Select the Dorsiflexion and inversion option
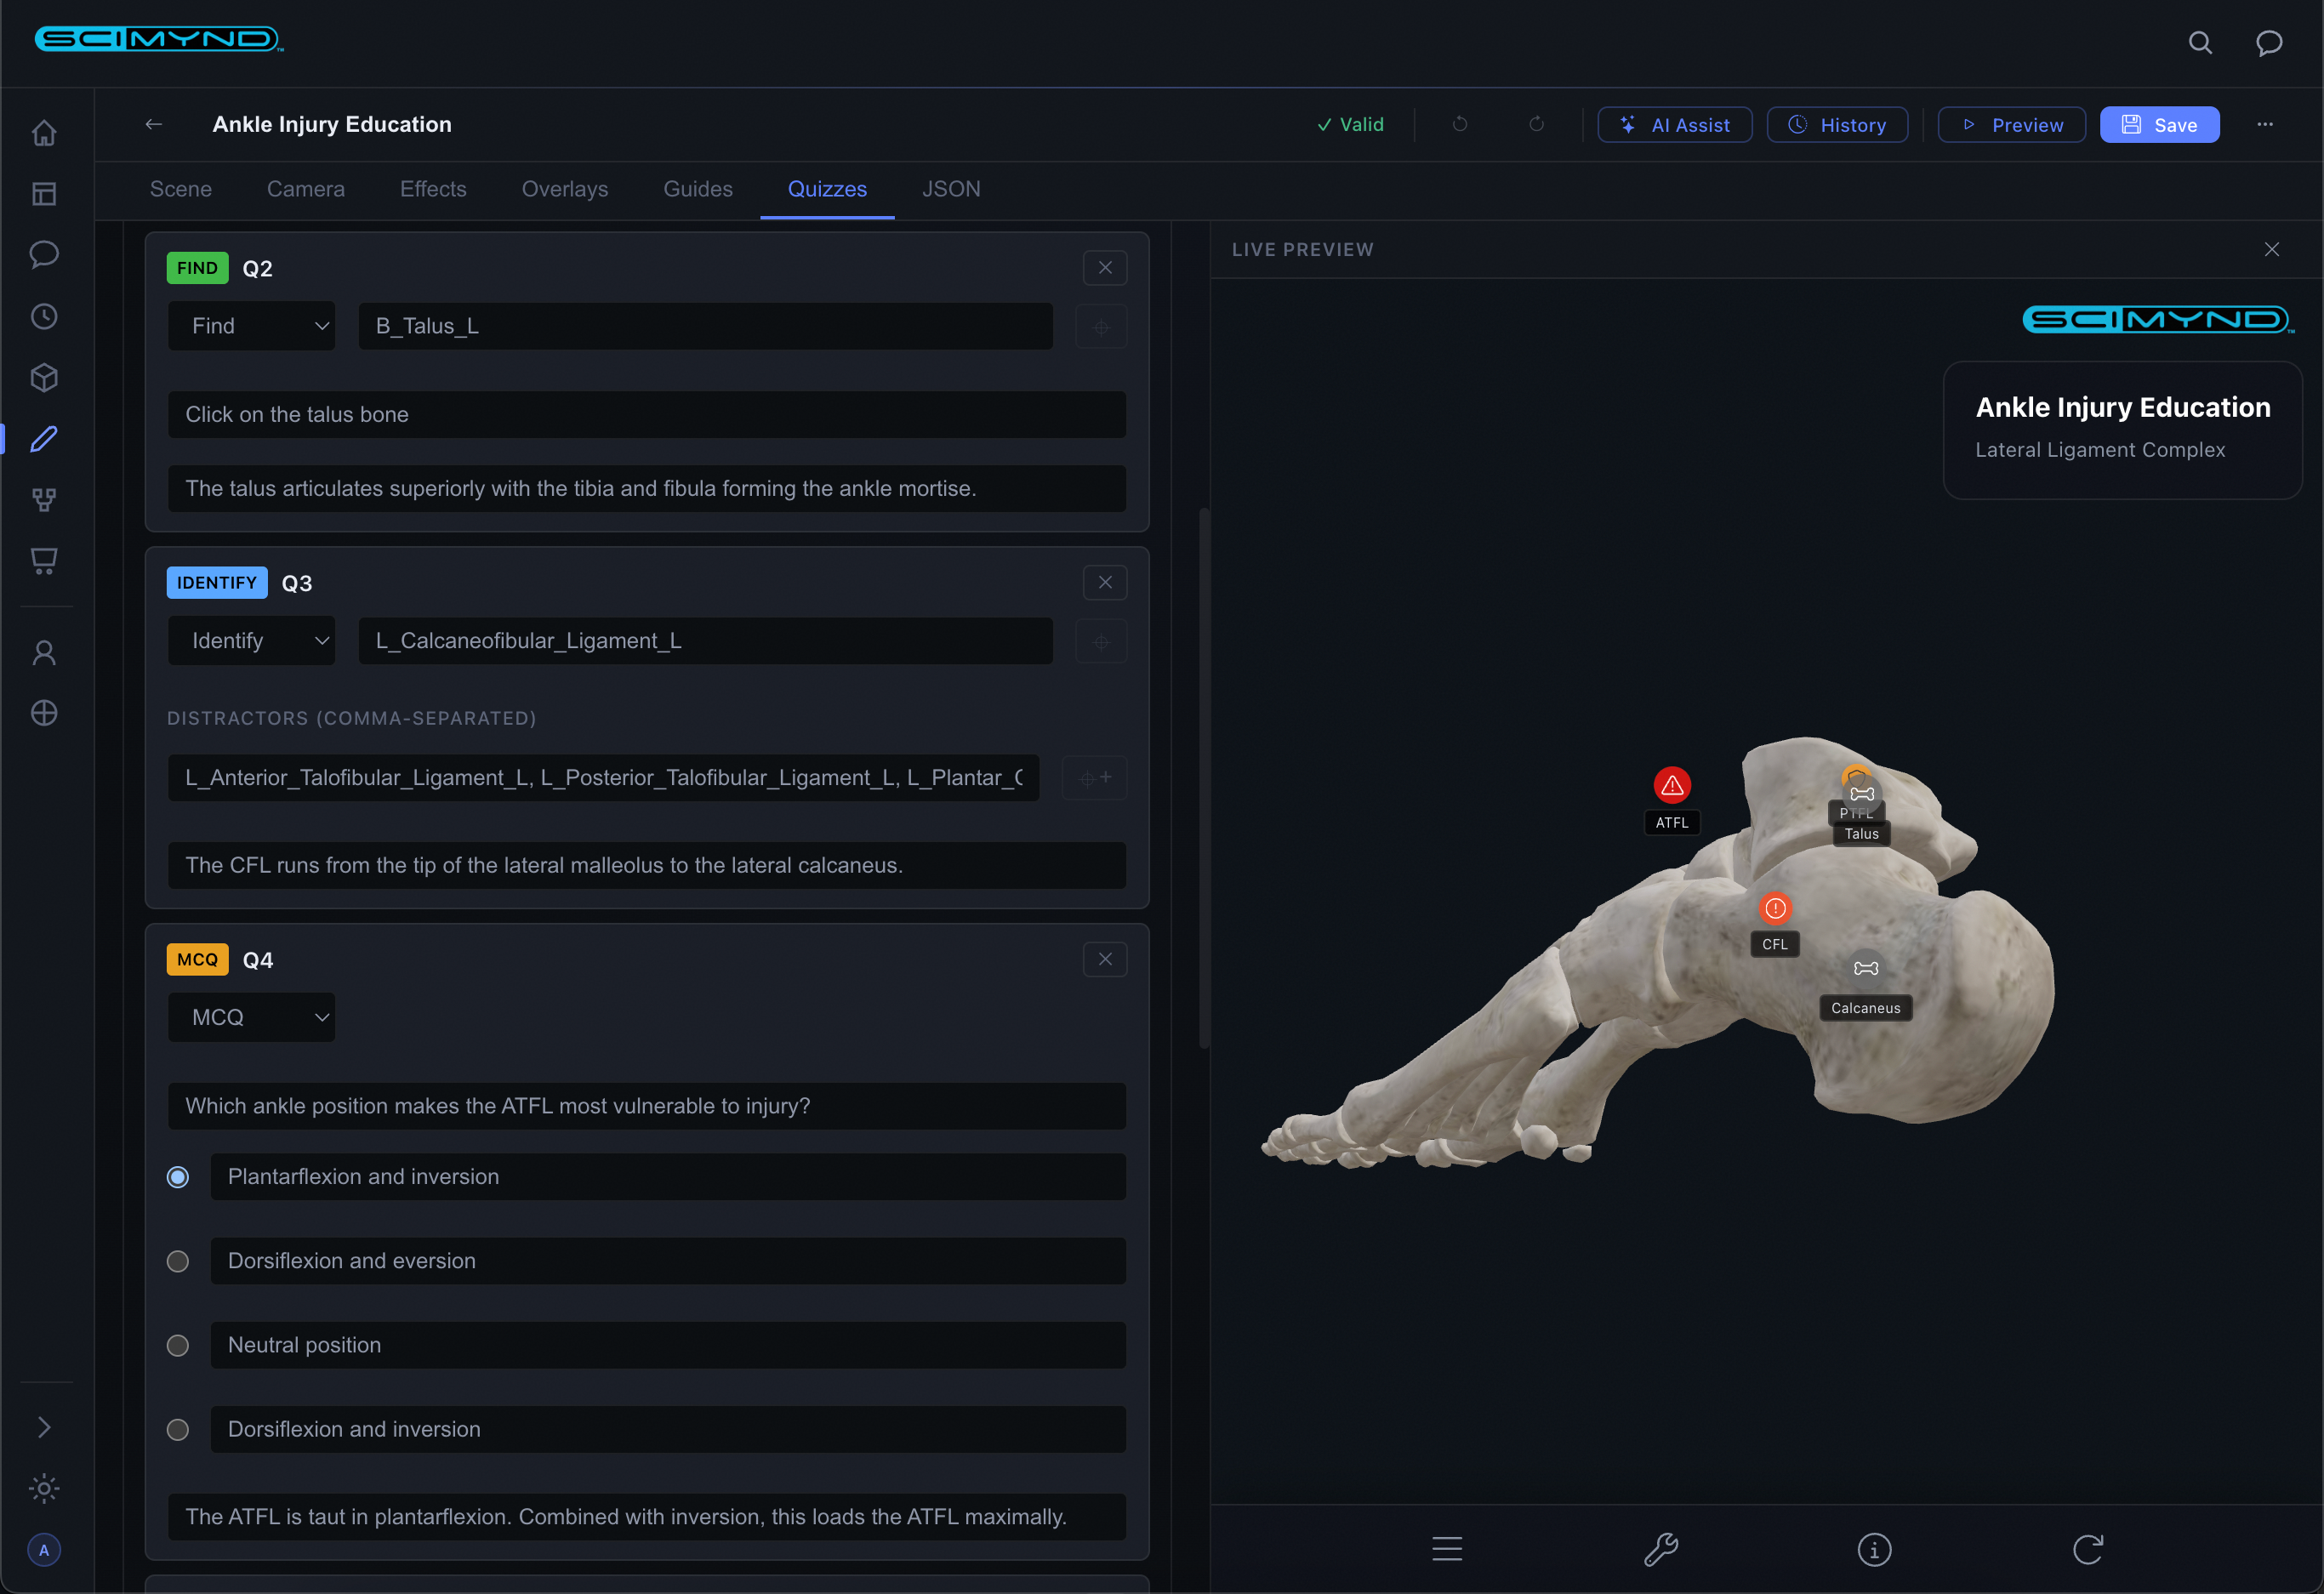2324x1594 pixels. coord(178,1429)
